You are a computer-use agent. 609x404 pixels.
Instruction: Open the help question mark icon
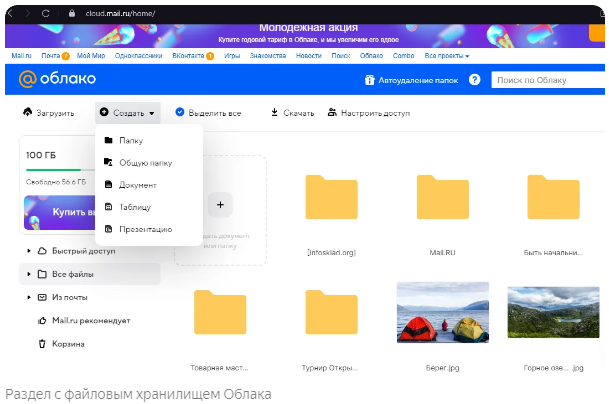coord(474,80)
